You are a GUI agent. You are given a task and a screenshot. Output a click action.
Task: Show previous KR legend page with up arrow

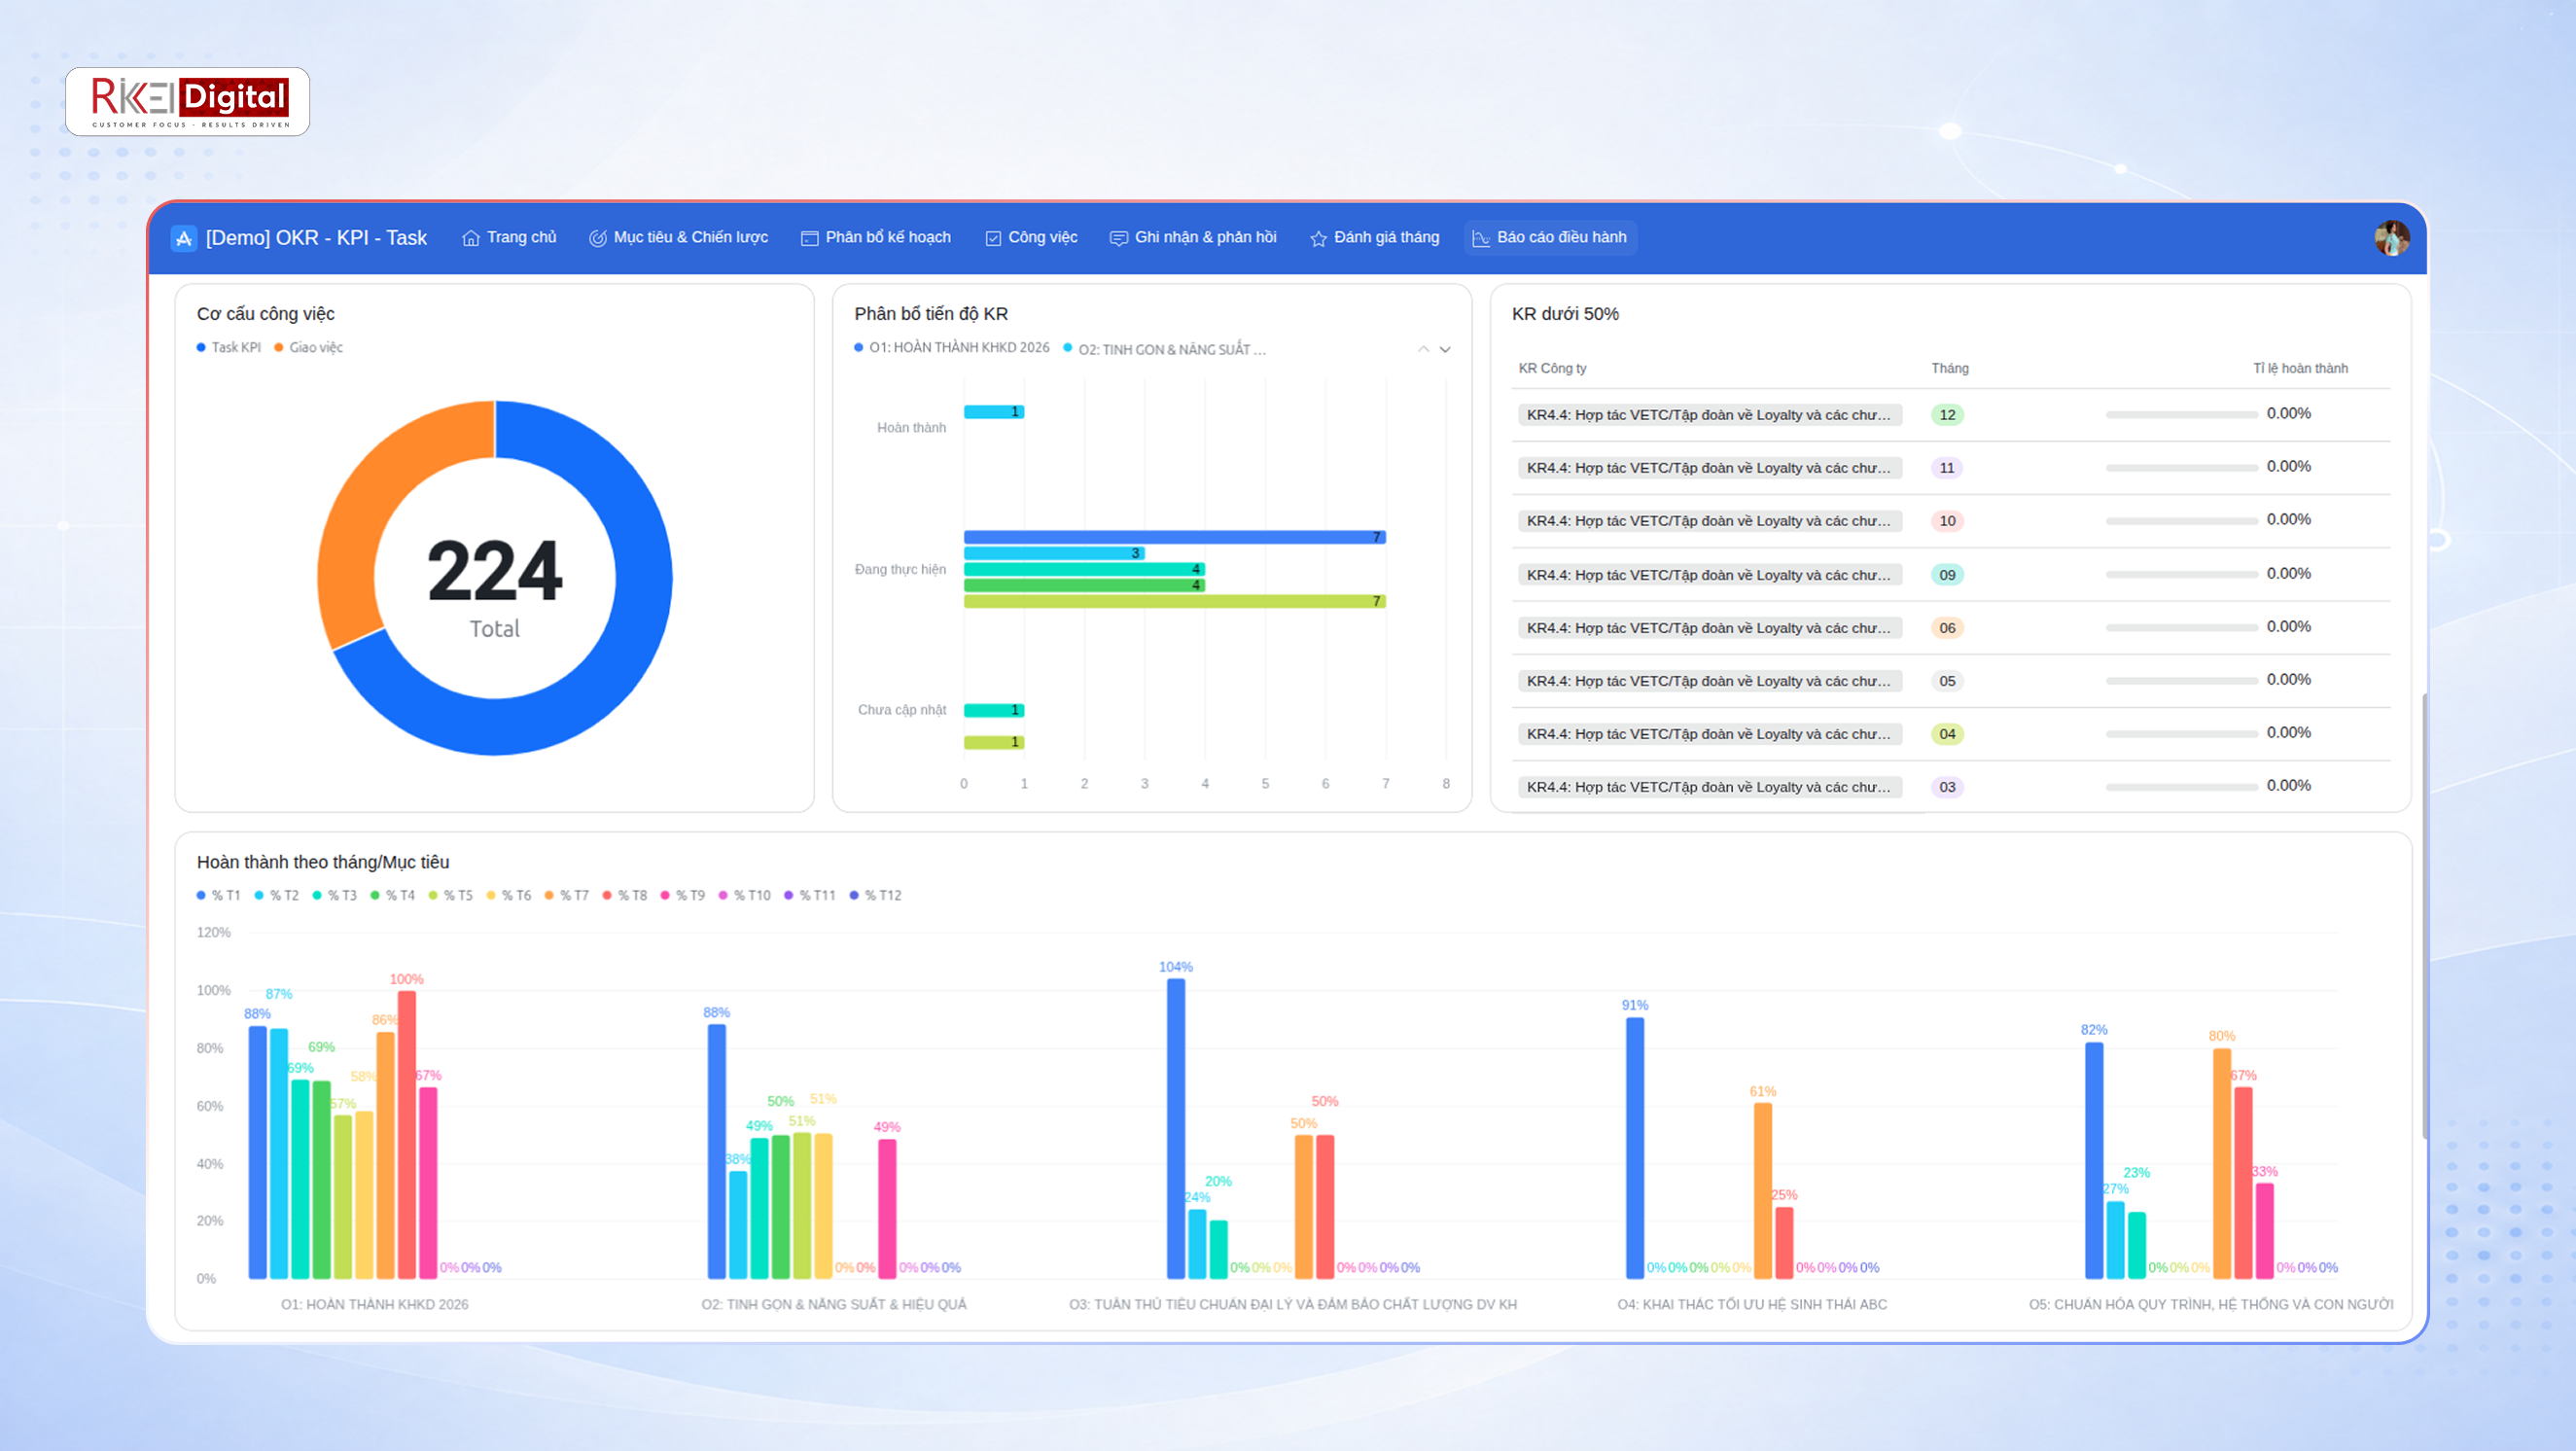click(x=1423, y=349)
